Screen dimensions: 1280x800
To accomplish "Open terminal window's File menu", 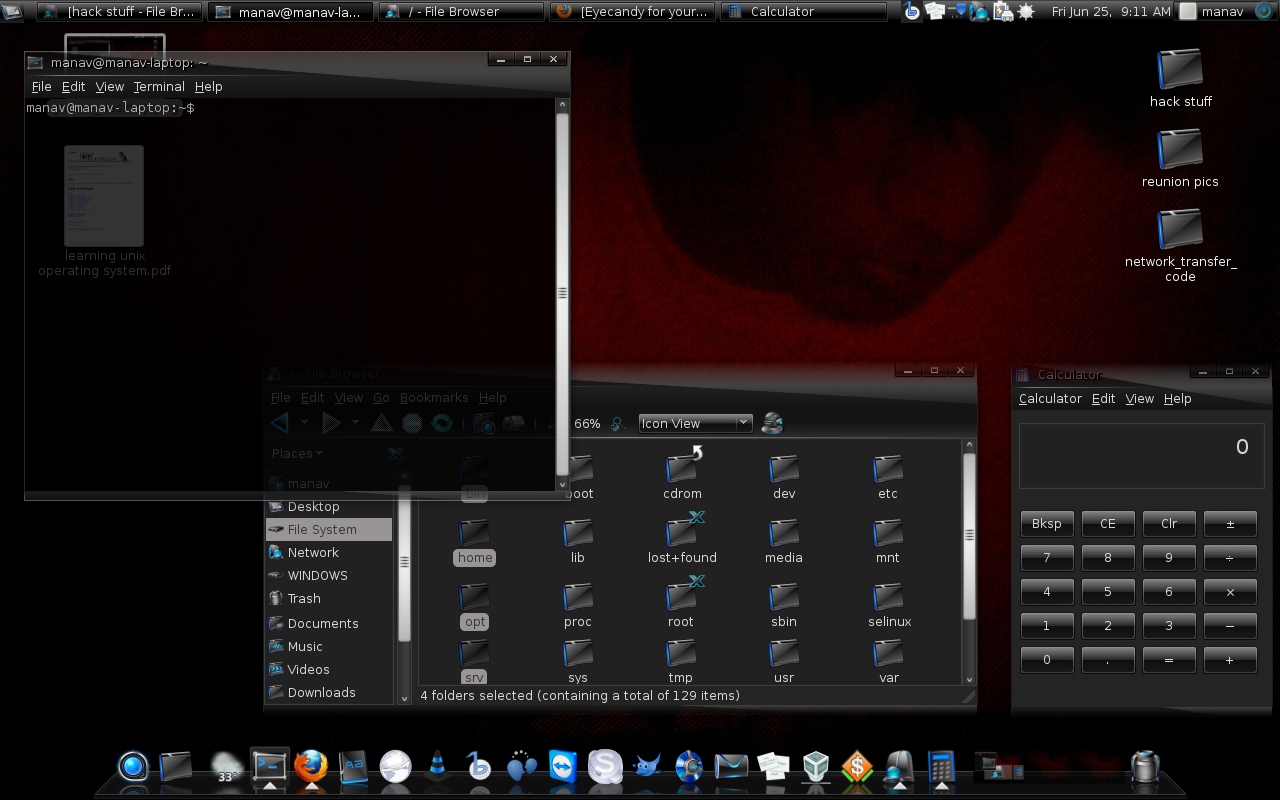I will [41, 87].
